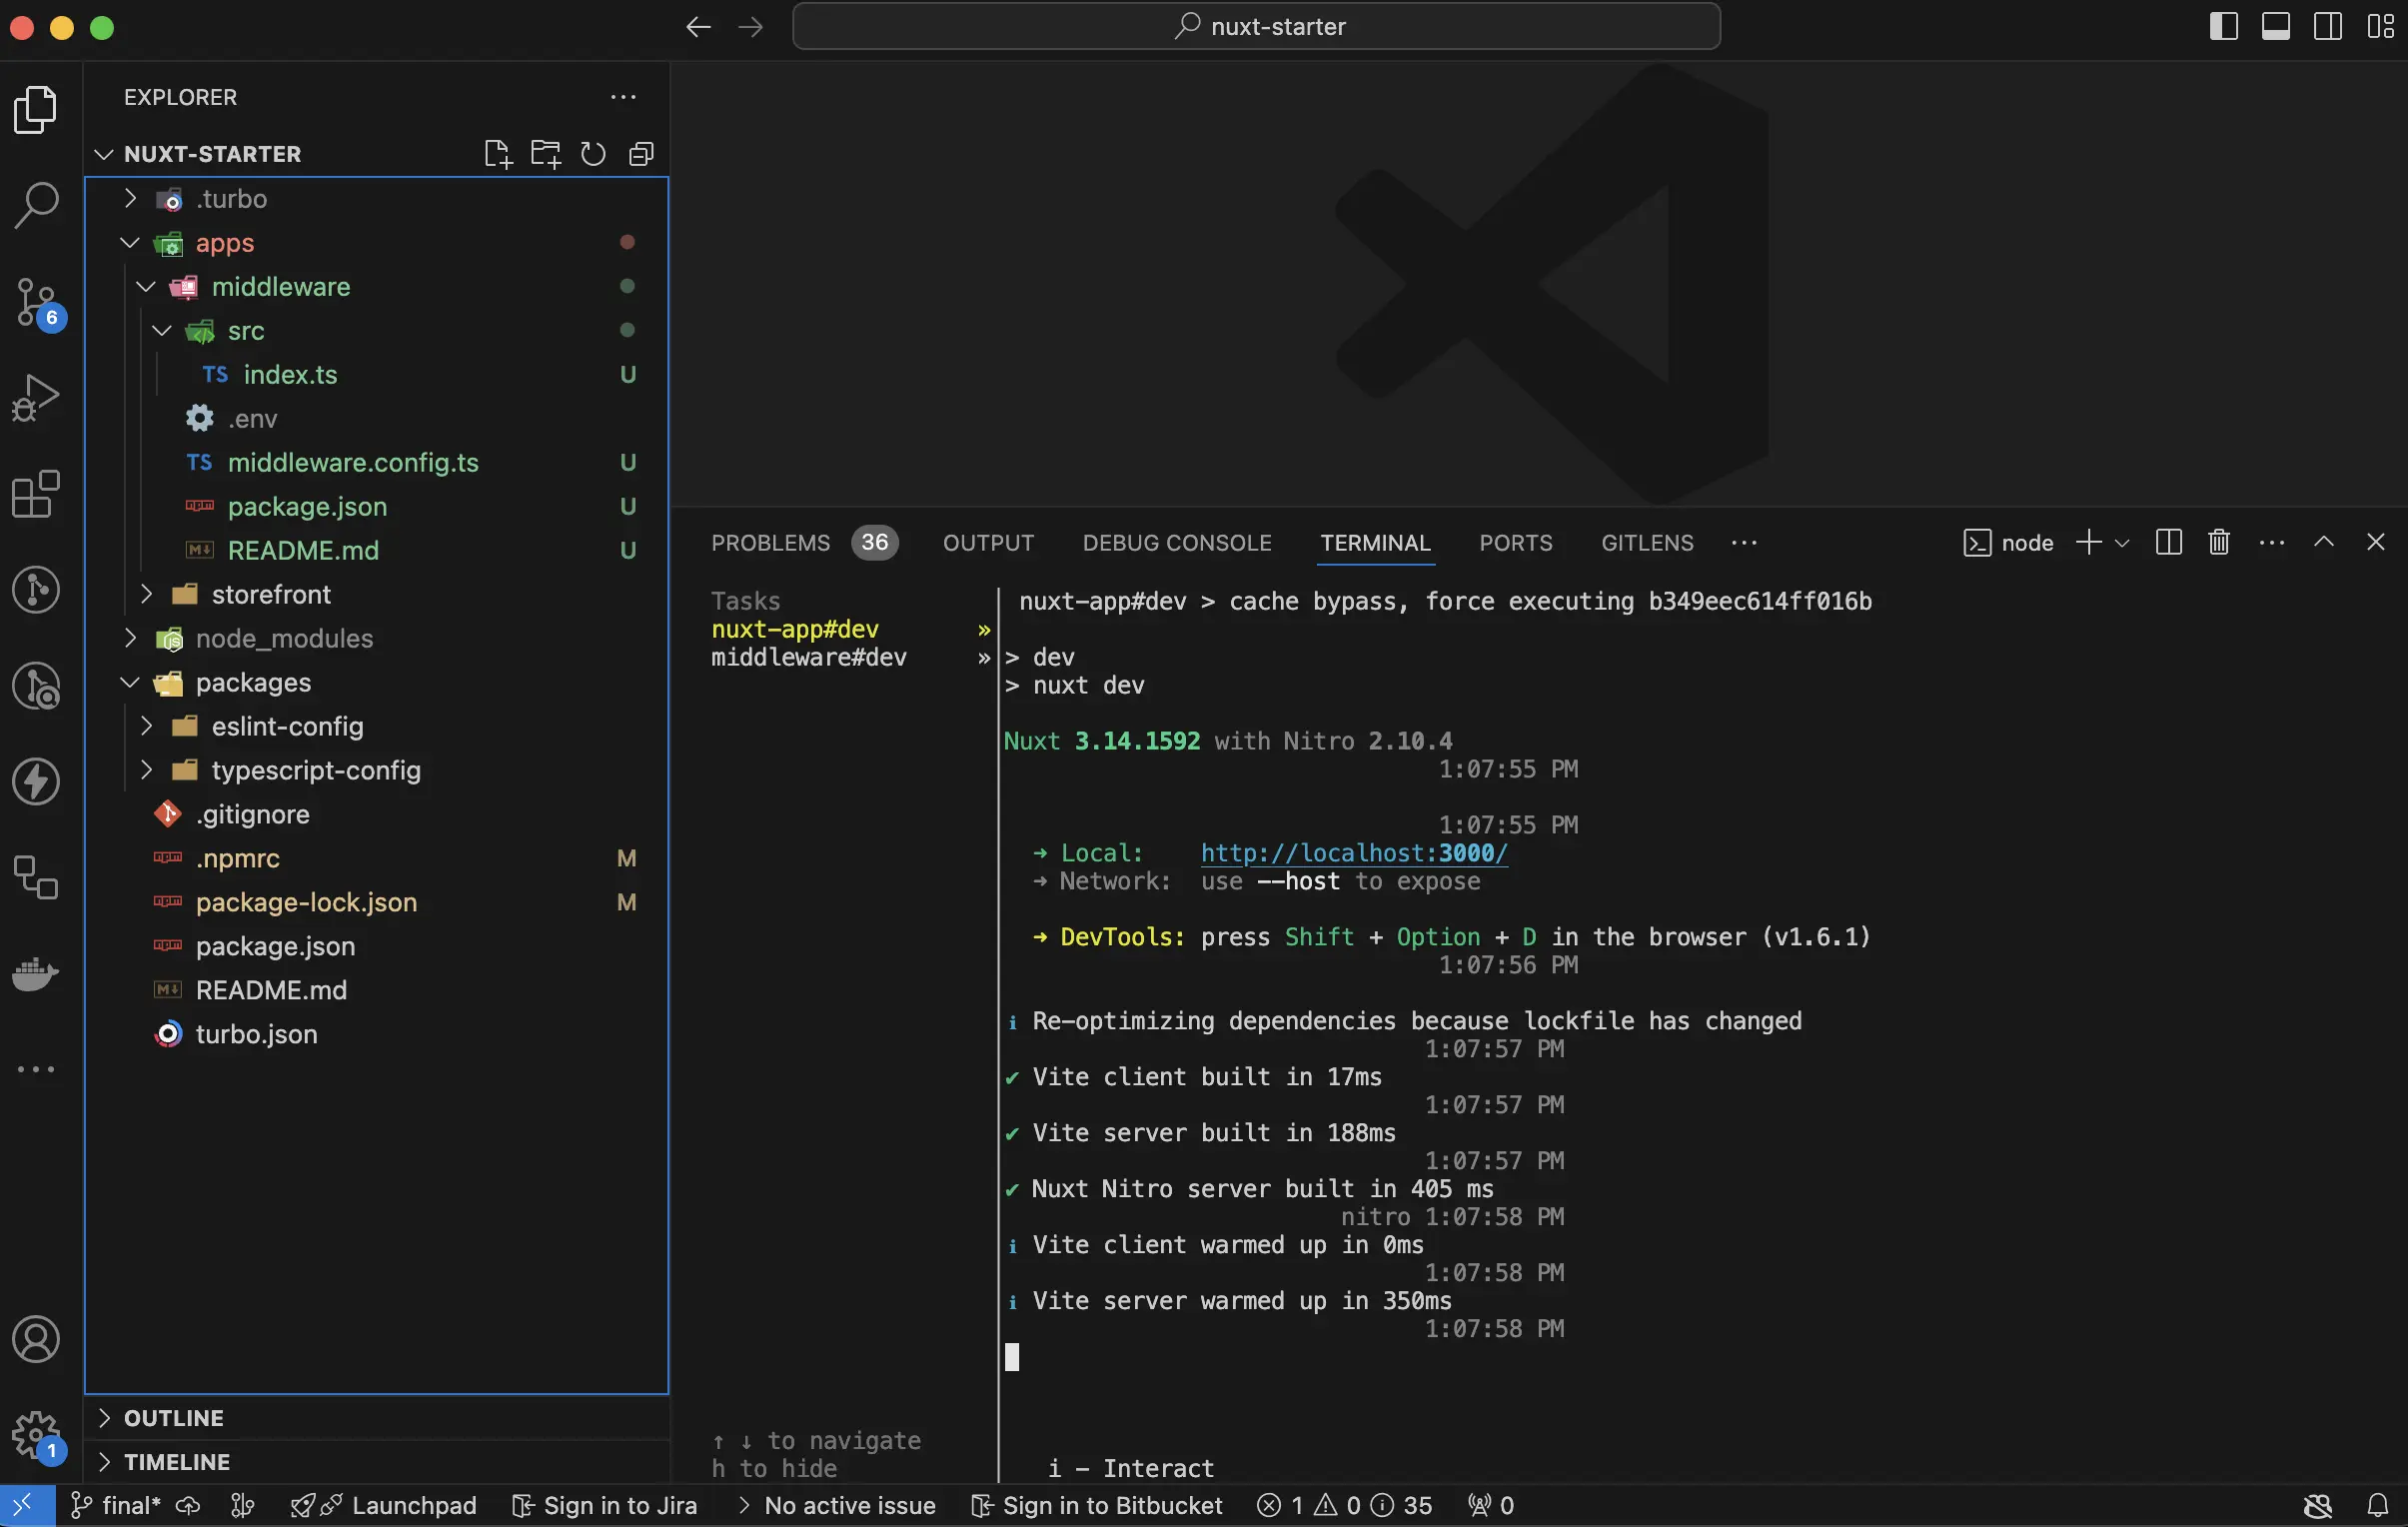The image size is (2408, 1527).
Task: Open the terminal profile dropdown chevron
Action: (2124, 542)
